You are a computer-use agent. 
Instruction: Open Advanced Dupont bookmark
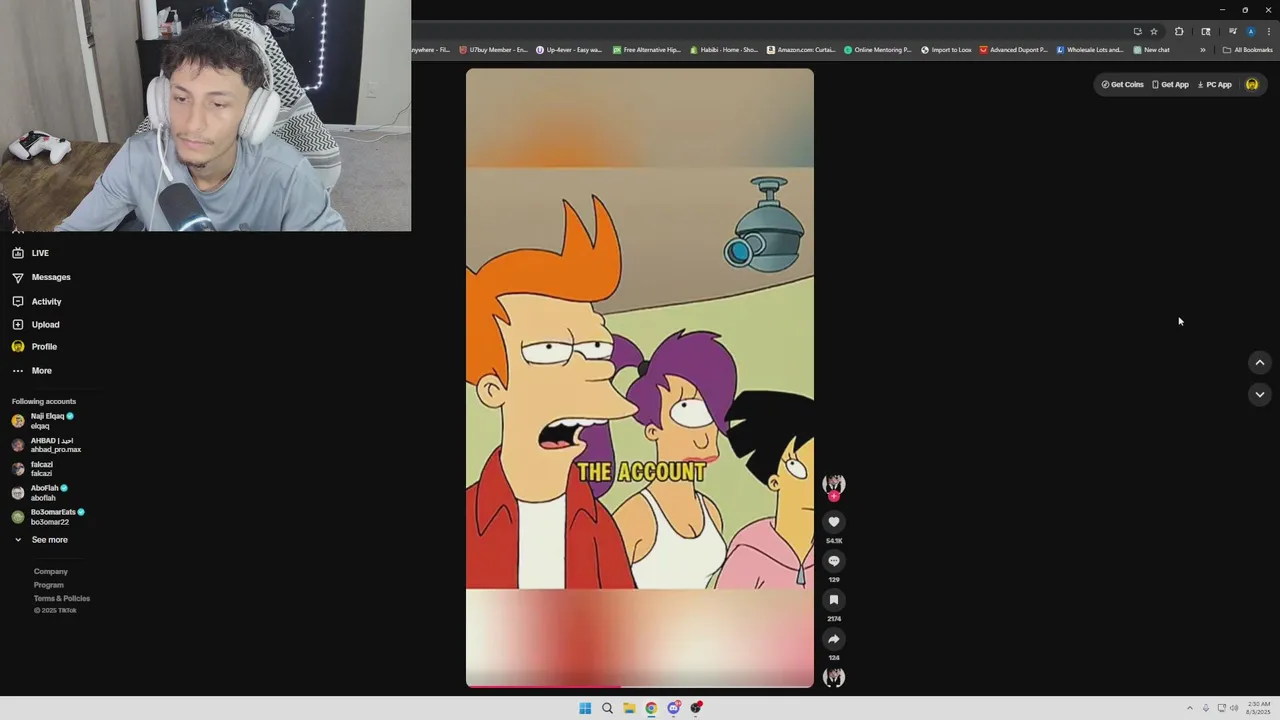tap(1014, 50)
